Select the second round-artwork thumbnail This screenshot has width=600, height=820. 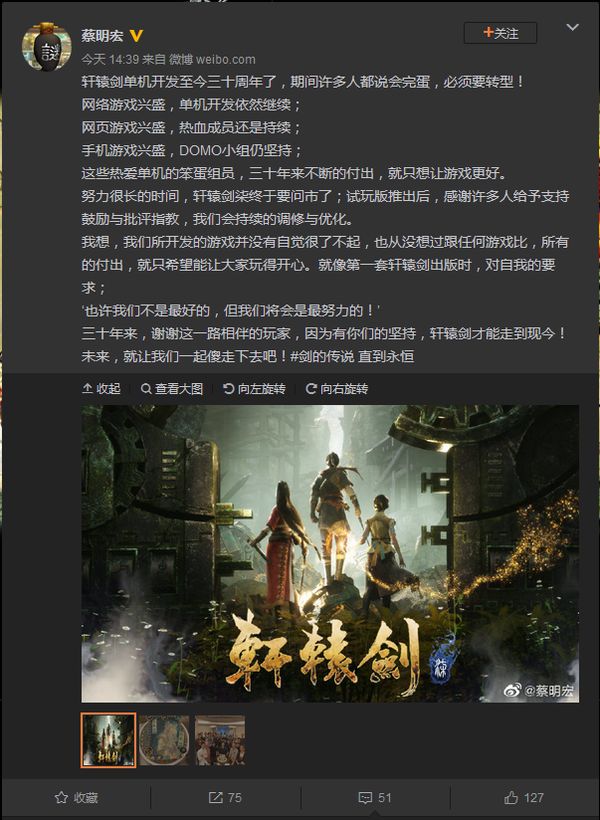coord(164,740)
